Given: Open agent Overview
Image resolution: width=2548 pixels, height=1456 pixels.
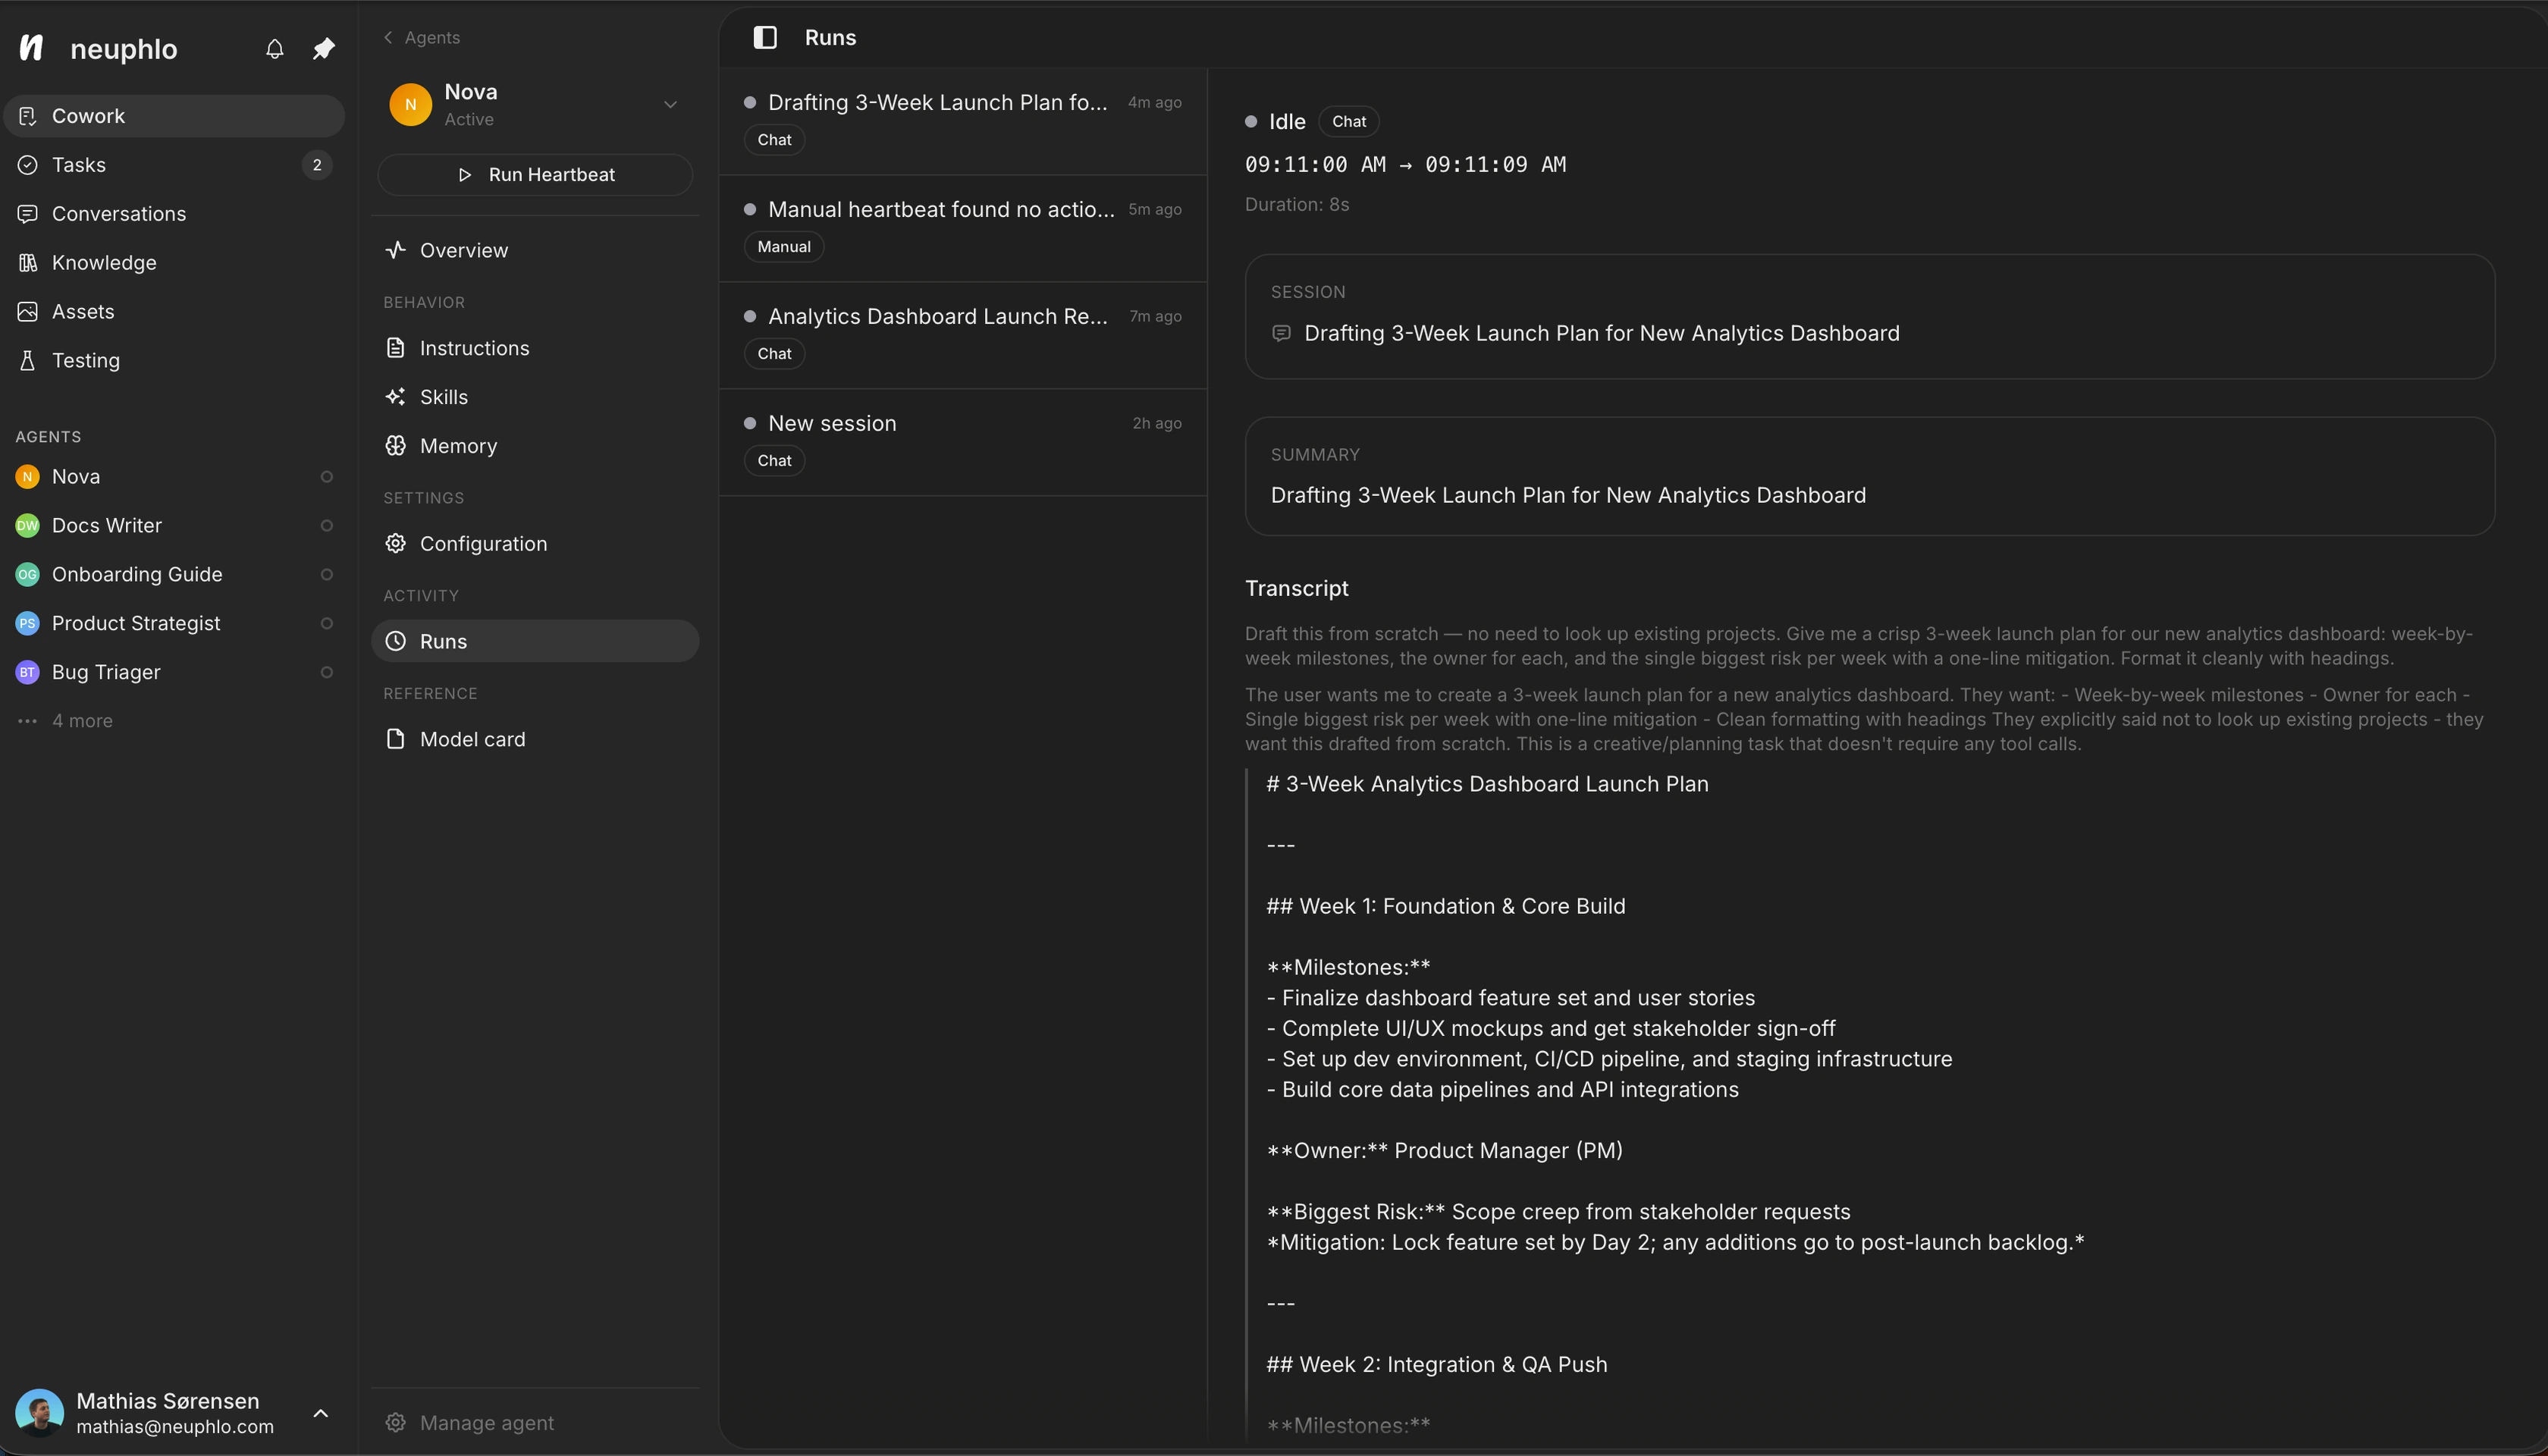Looking at the screenshot, I should (535, 251).
